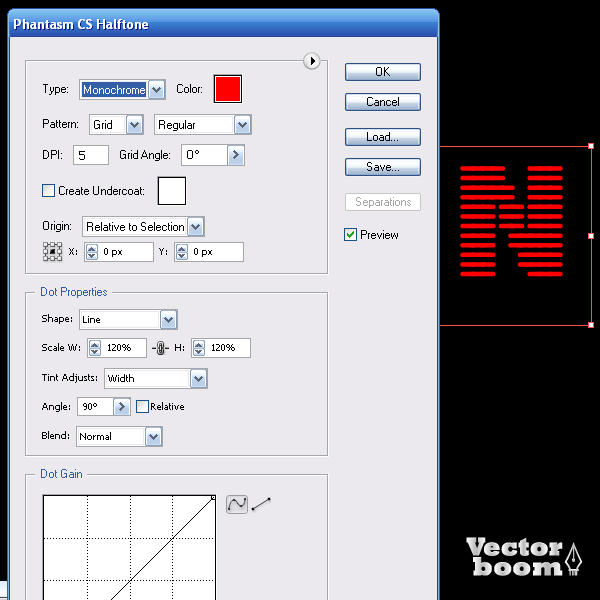Click the Scale W 120% field
The width and height of the screenshot is (600, 600).
click(123, 348)
